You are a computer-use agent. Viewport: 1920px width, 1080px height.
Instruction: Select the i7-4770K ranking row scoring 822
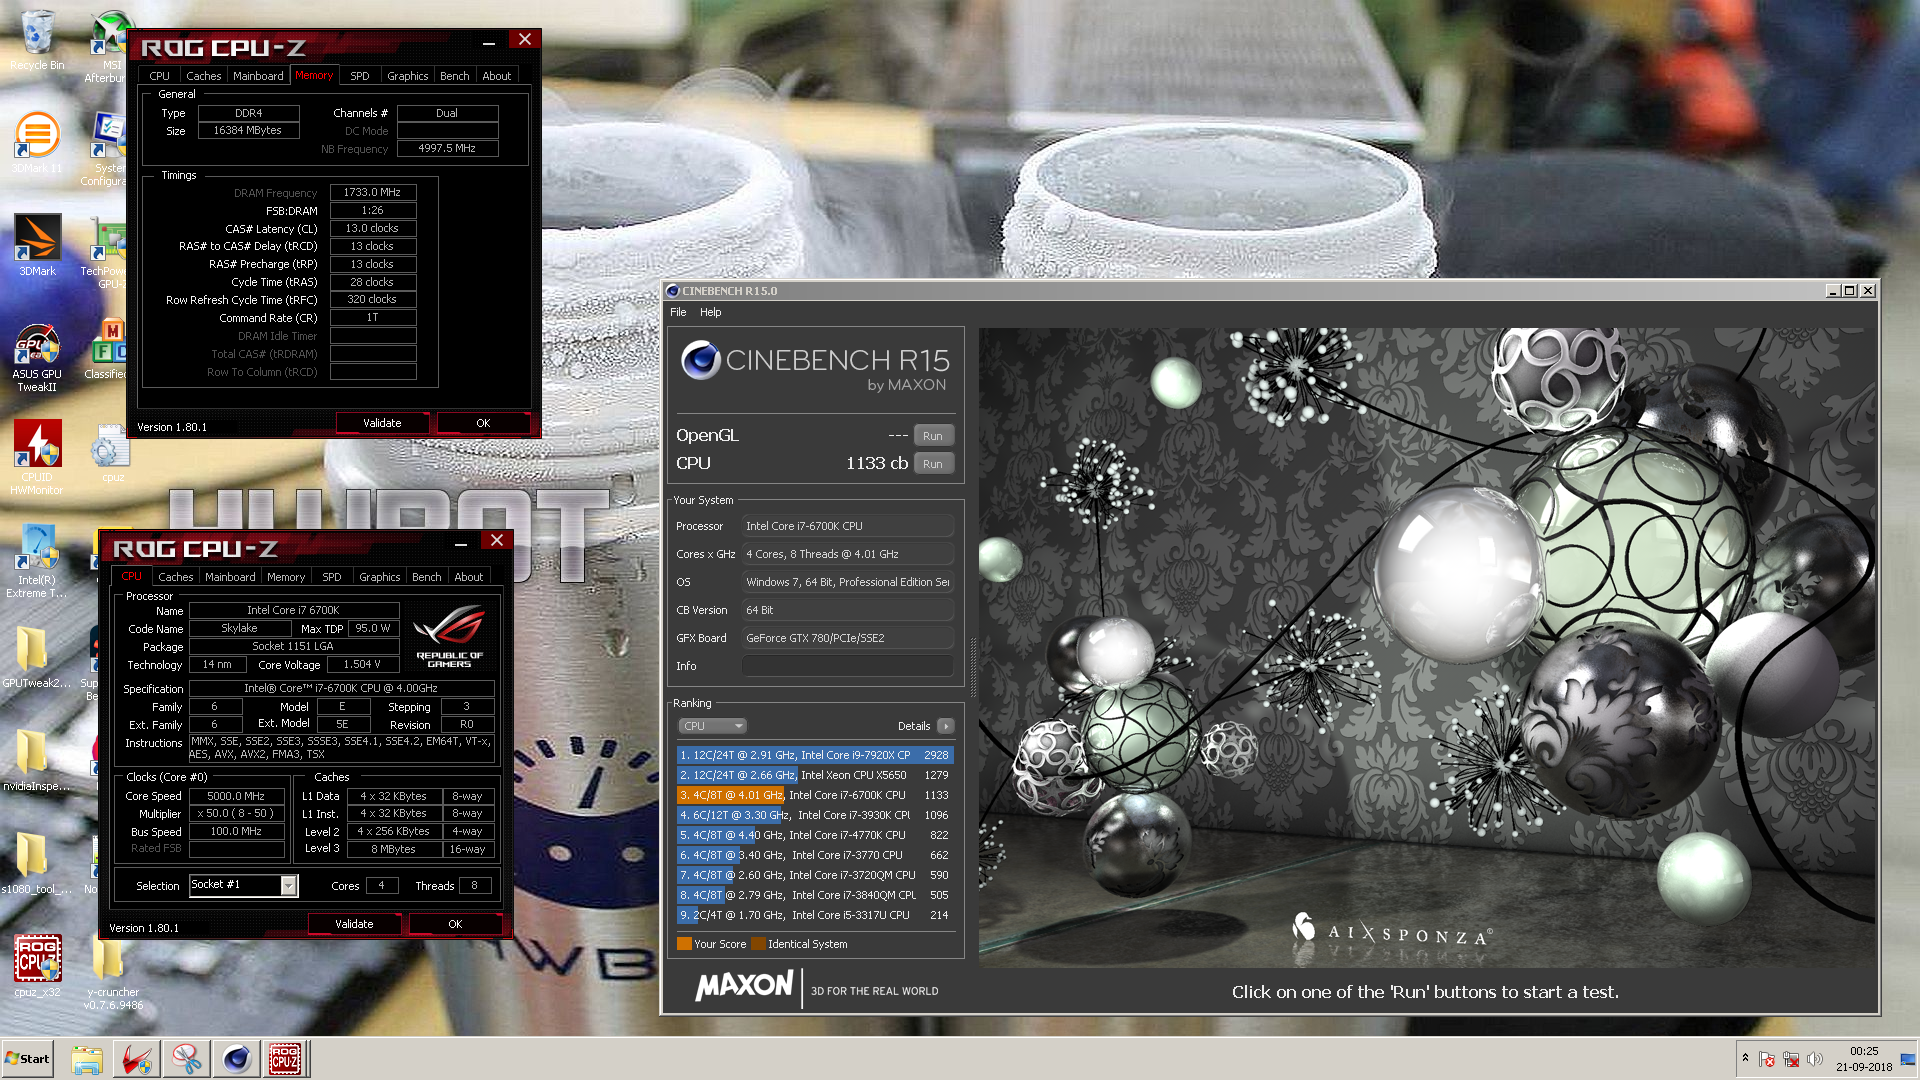tap(815, 835)
